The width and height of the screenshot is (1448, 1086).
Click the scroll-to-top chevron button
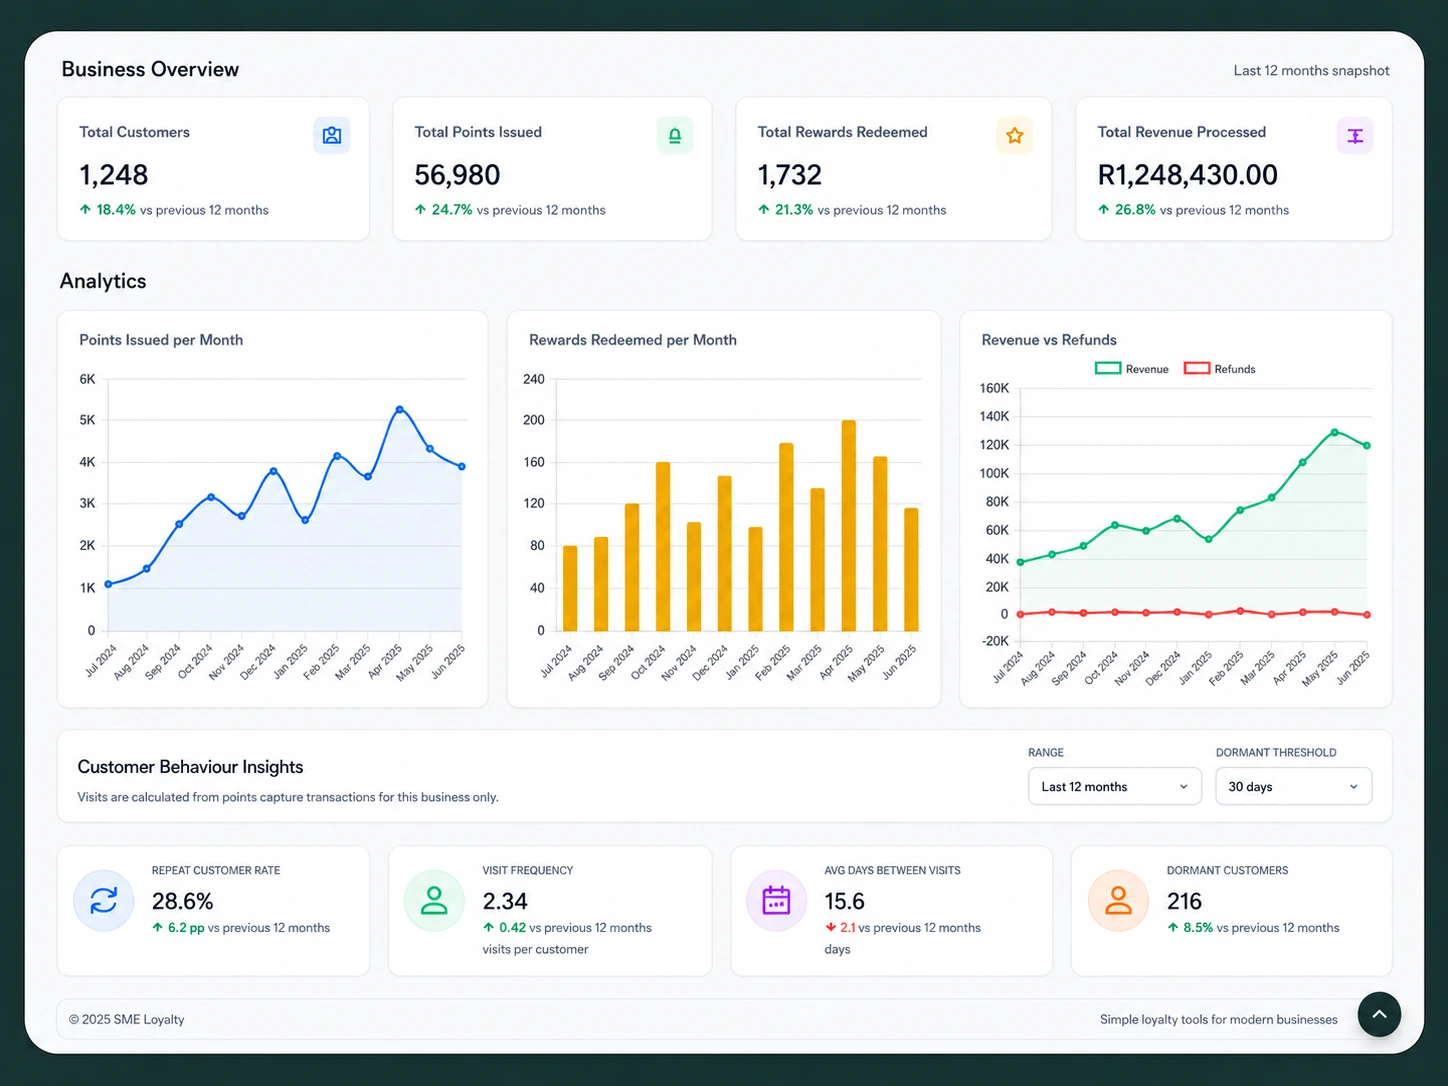1379,1014
